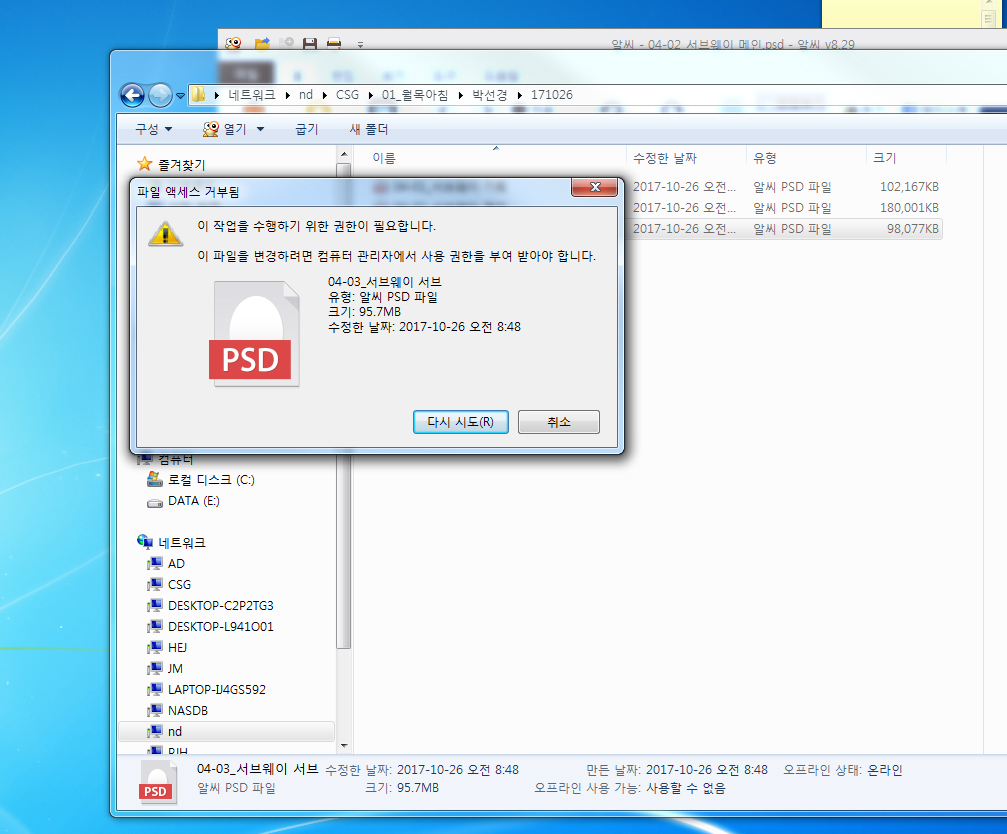Select the HEJ network computer
Viewport: 1007px width, 834px height.
point(178,648)
